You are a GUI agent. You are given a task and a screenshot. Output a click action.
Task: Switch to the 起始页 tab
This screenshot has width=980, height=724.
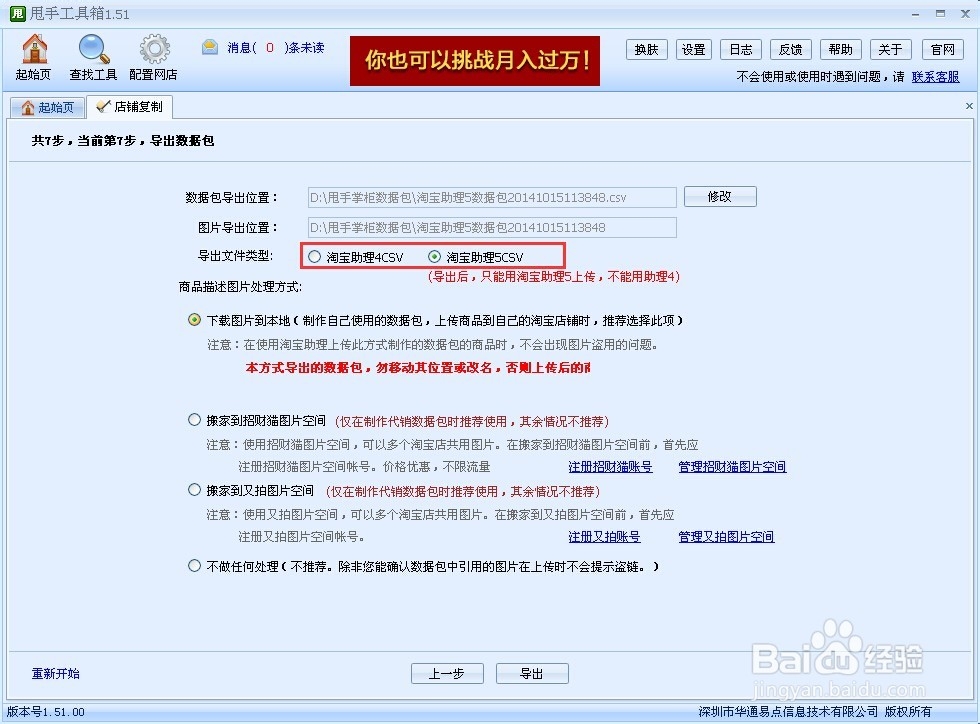pyautogui.click(x=48, y=108)
